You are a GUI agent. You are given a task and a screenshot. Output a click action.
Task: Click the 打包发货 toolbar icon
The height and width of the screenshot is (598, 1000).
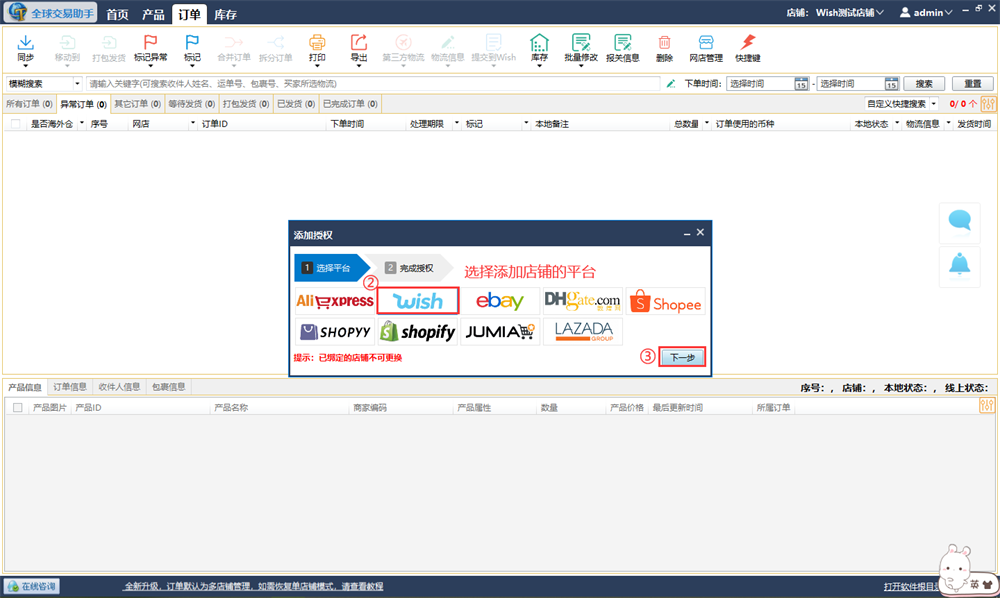pos(109,43)
